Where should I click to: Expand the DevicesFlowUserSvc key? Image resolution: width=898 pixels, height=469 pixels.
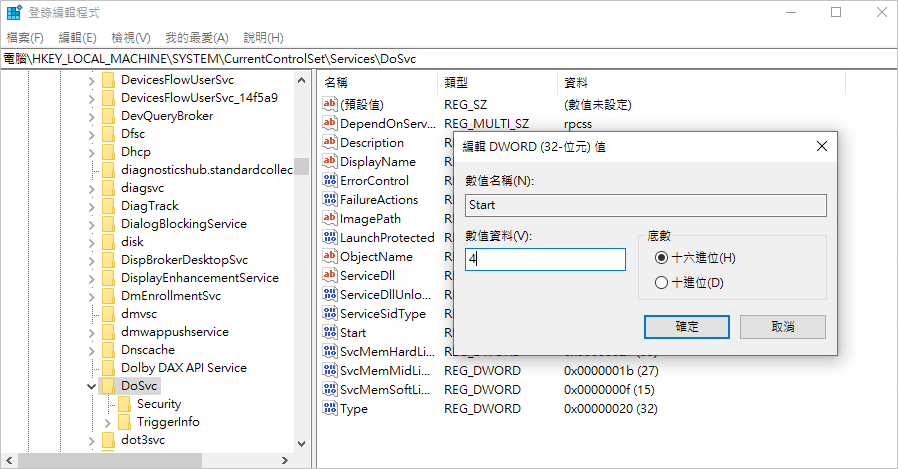click(x=92, y=81)
